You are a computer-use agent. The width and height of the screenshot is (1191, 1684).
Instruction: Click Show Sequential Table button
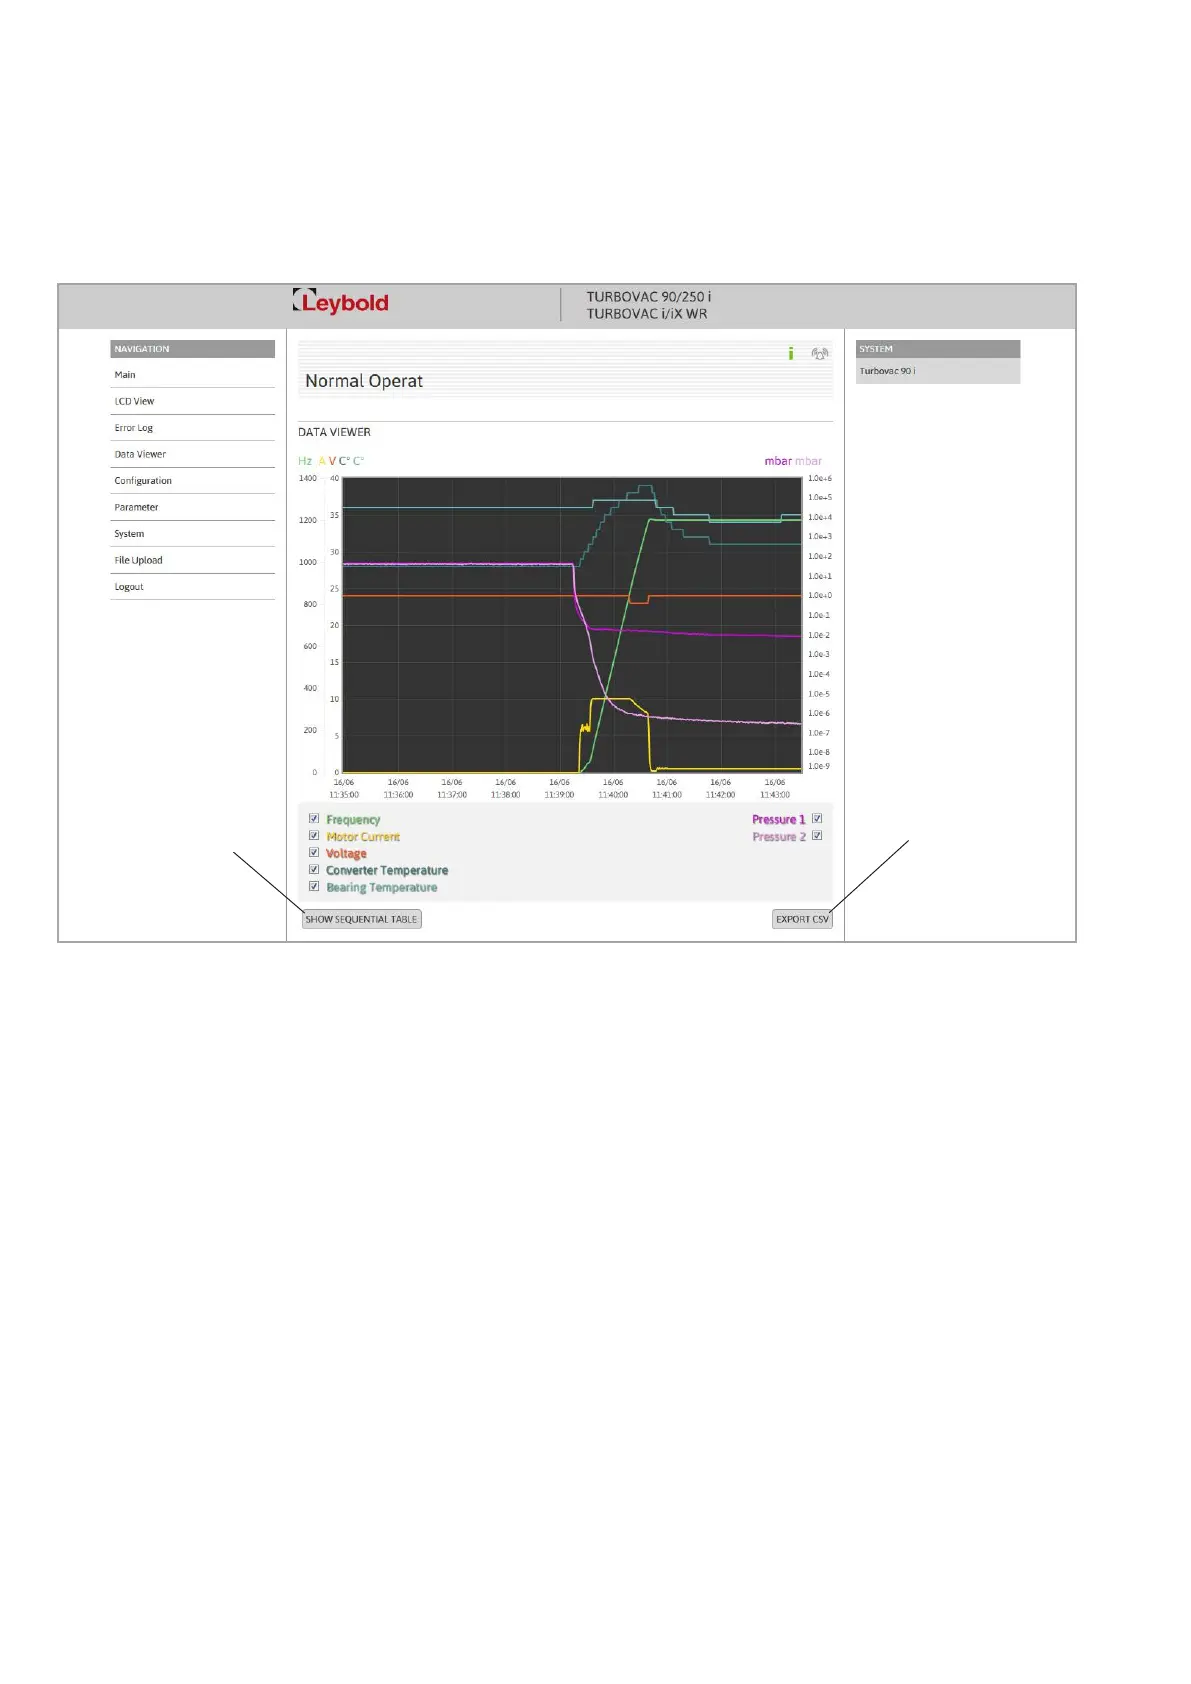pos(361,919)
